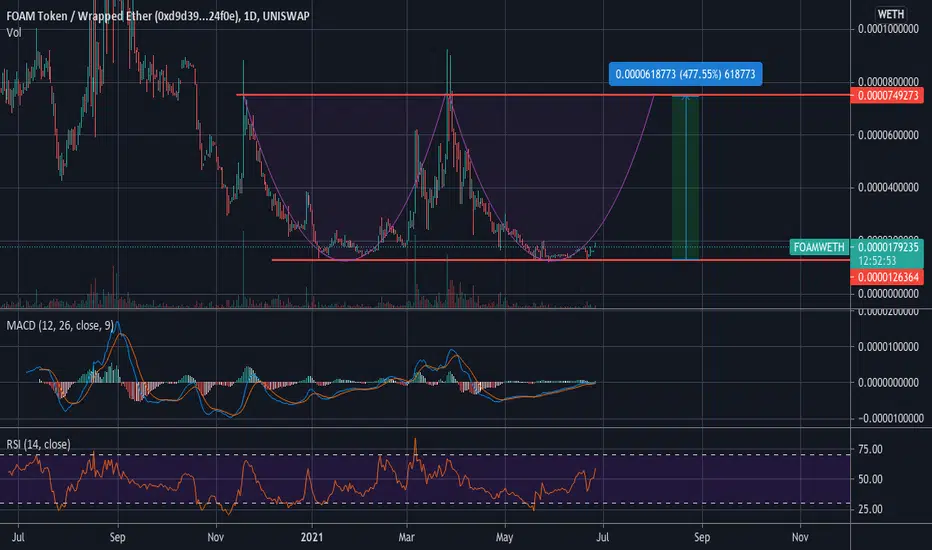The image size is (932, 550).
Task: Select the MACD (12, 26, close, 9) label
Action: click(x=60, y=325)
